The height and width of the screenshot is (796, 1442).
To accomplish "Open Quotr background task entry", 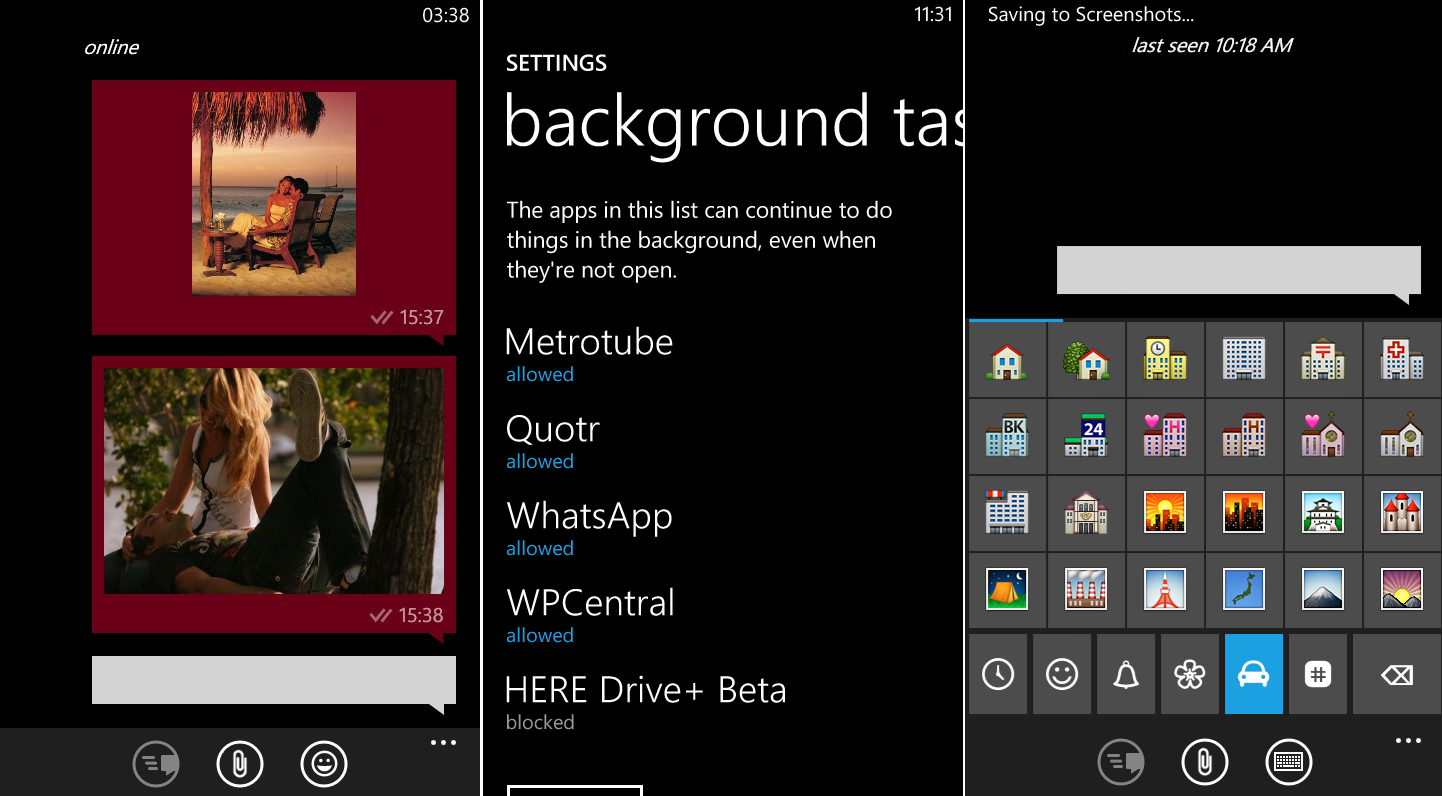I will (x=553, y=441).
